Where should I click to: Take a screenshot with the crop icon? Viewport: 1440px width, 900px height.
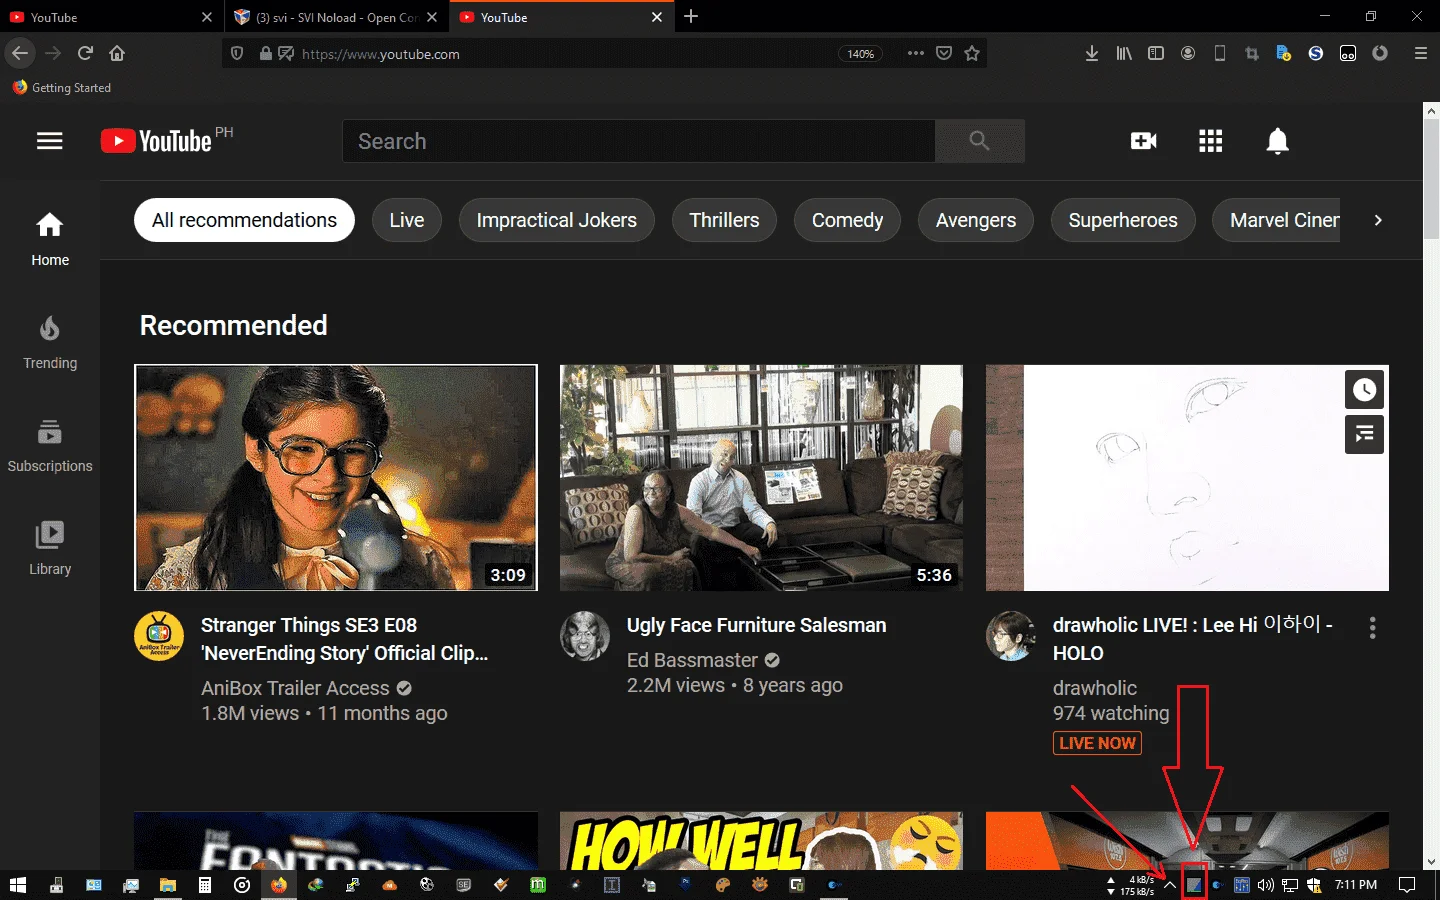point(1252,53)
